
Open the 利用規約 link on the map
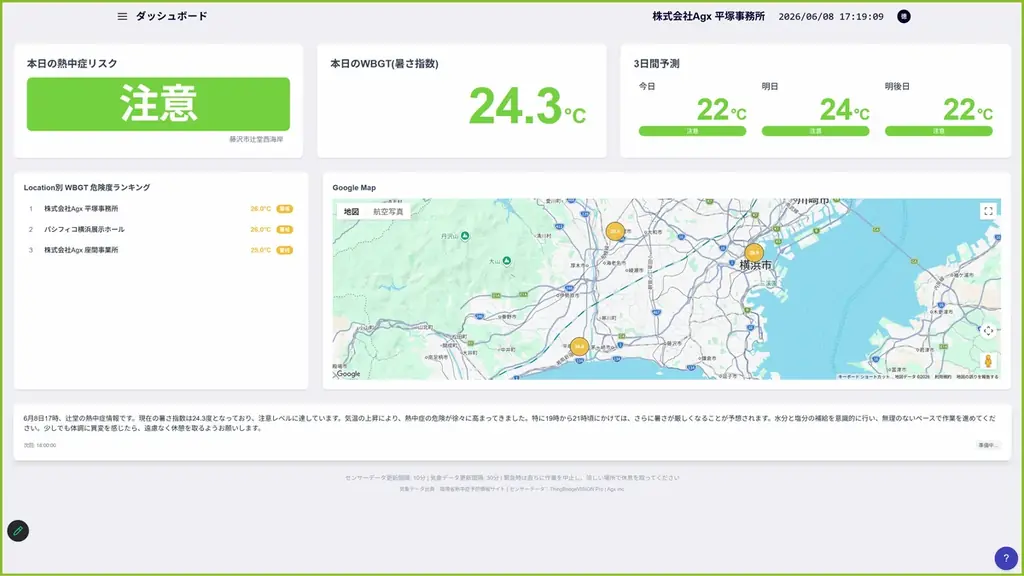(x=942, y=377)
